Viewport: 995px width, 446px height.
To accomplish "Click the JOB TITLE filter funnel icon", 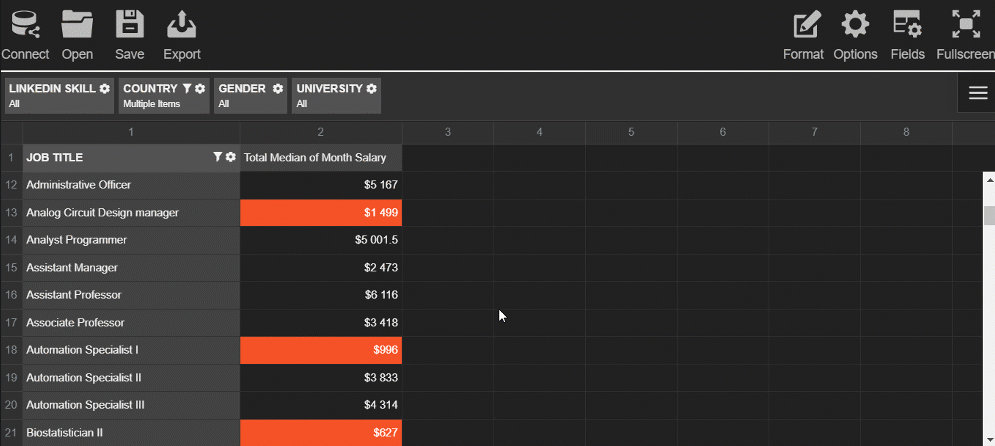I will 218,157.
